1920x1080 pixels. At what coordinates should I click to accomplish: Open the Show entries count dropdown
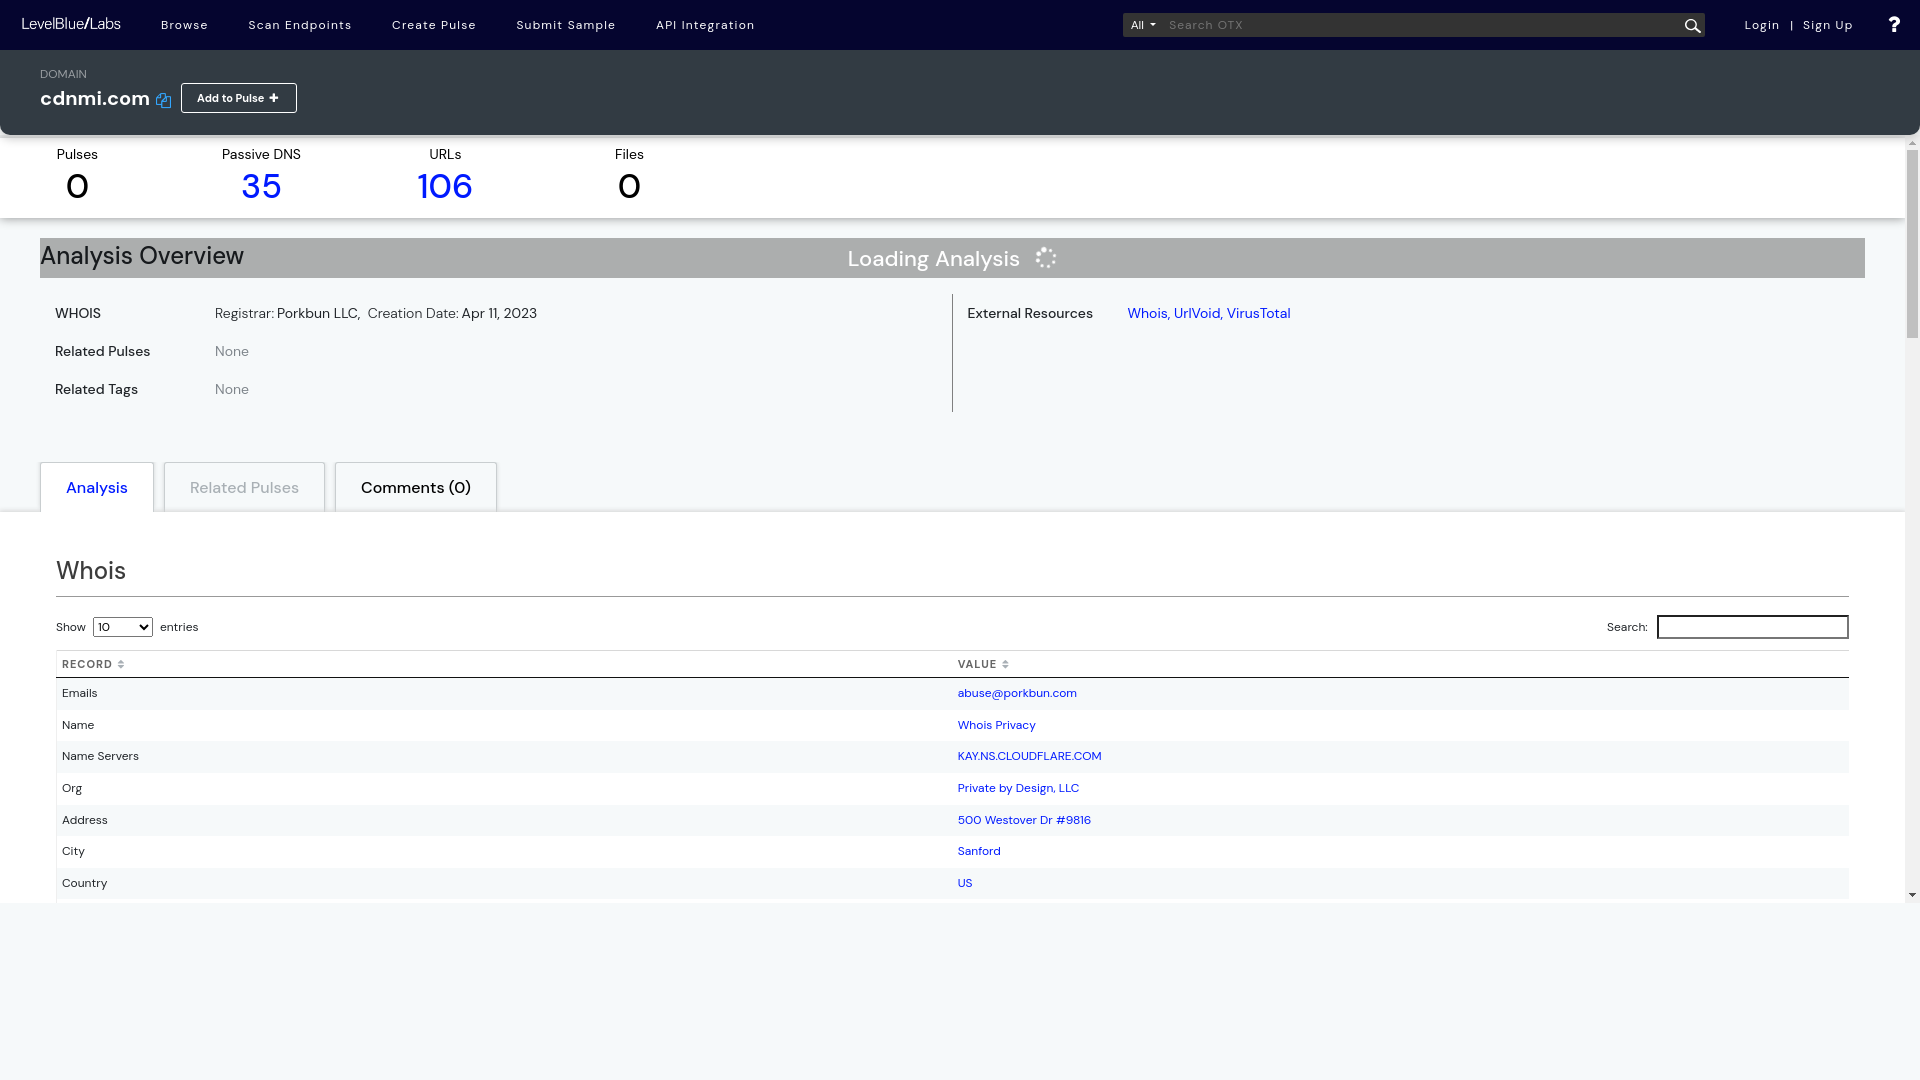(x=123, y=627)
